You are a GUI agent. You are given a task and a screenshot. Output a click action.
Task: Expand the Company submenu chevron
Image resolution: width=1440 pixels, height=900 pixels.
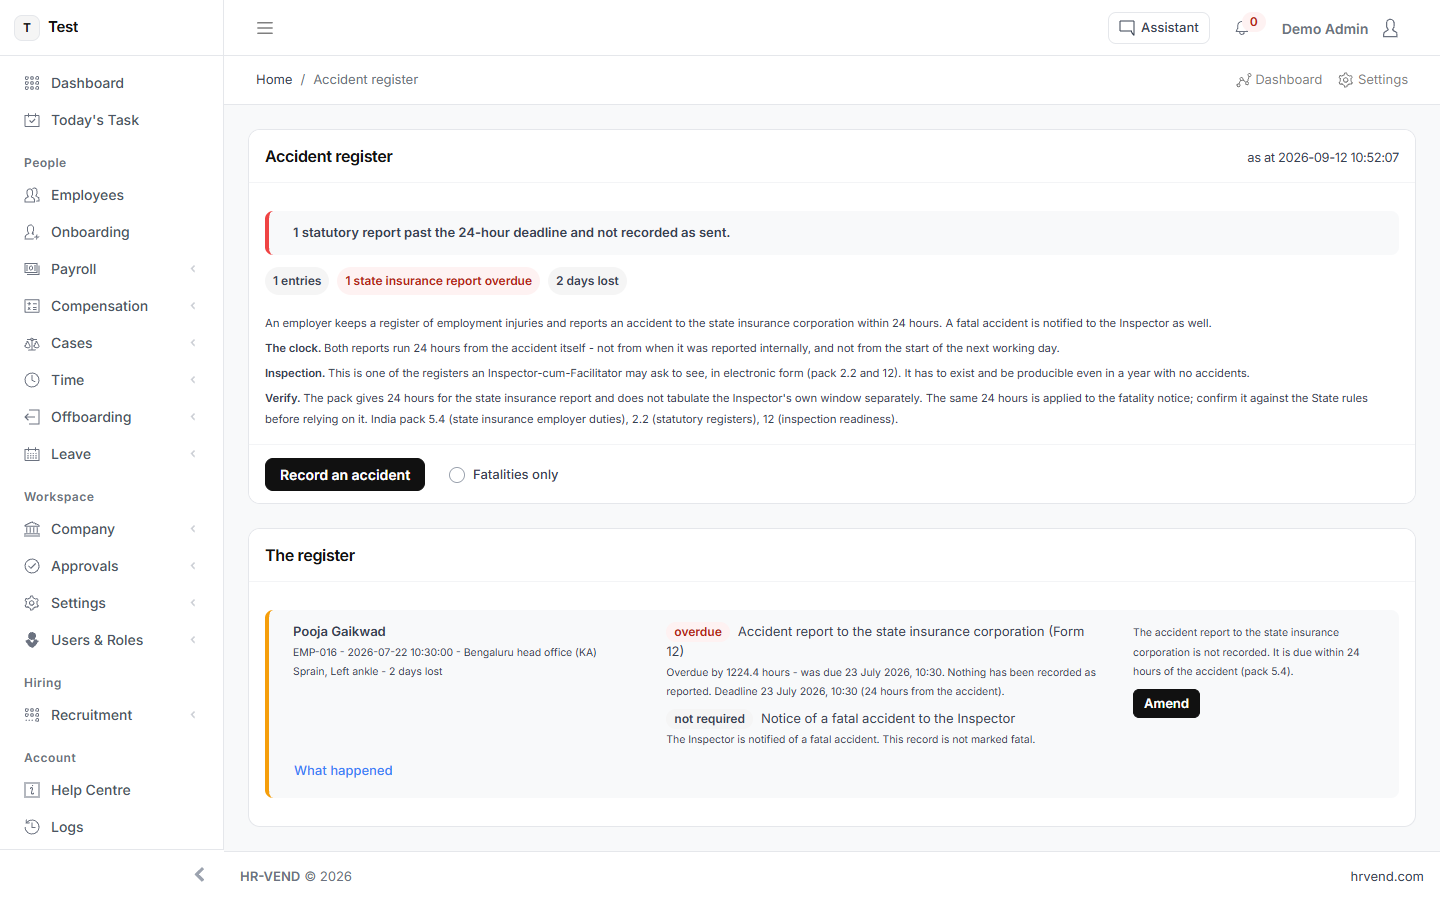tap(193, 529)
